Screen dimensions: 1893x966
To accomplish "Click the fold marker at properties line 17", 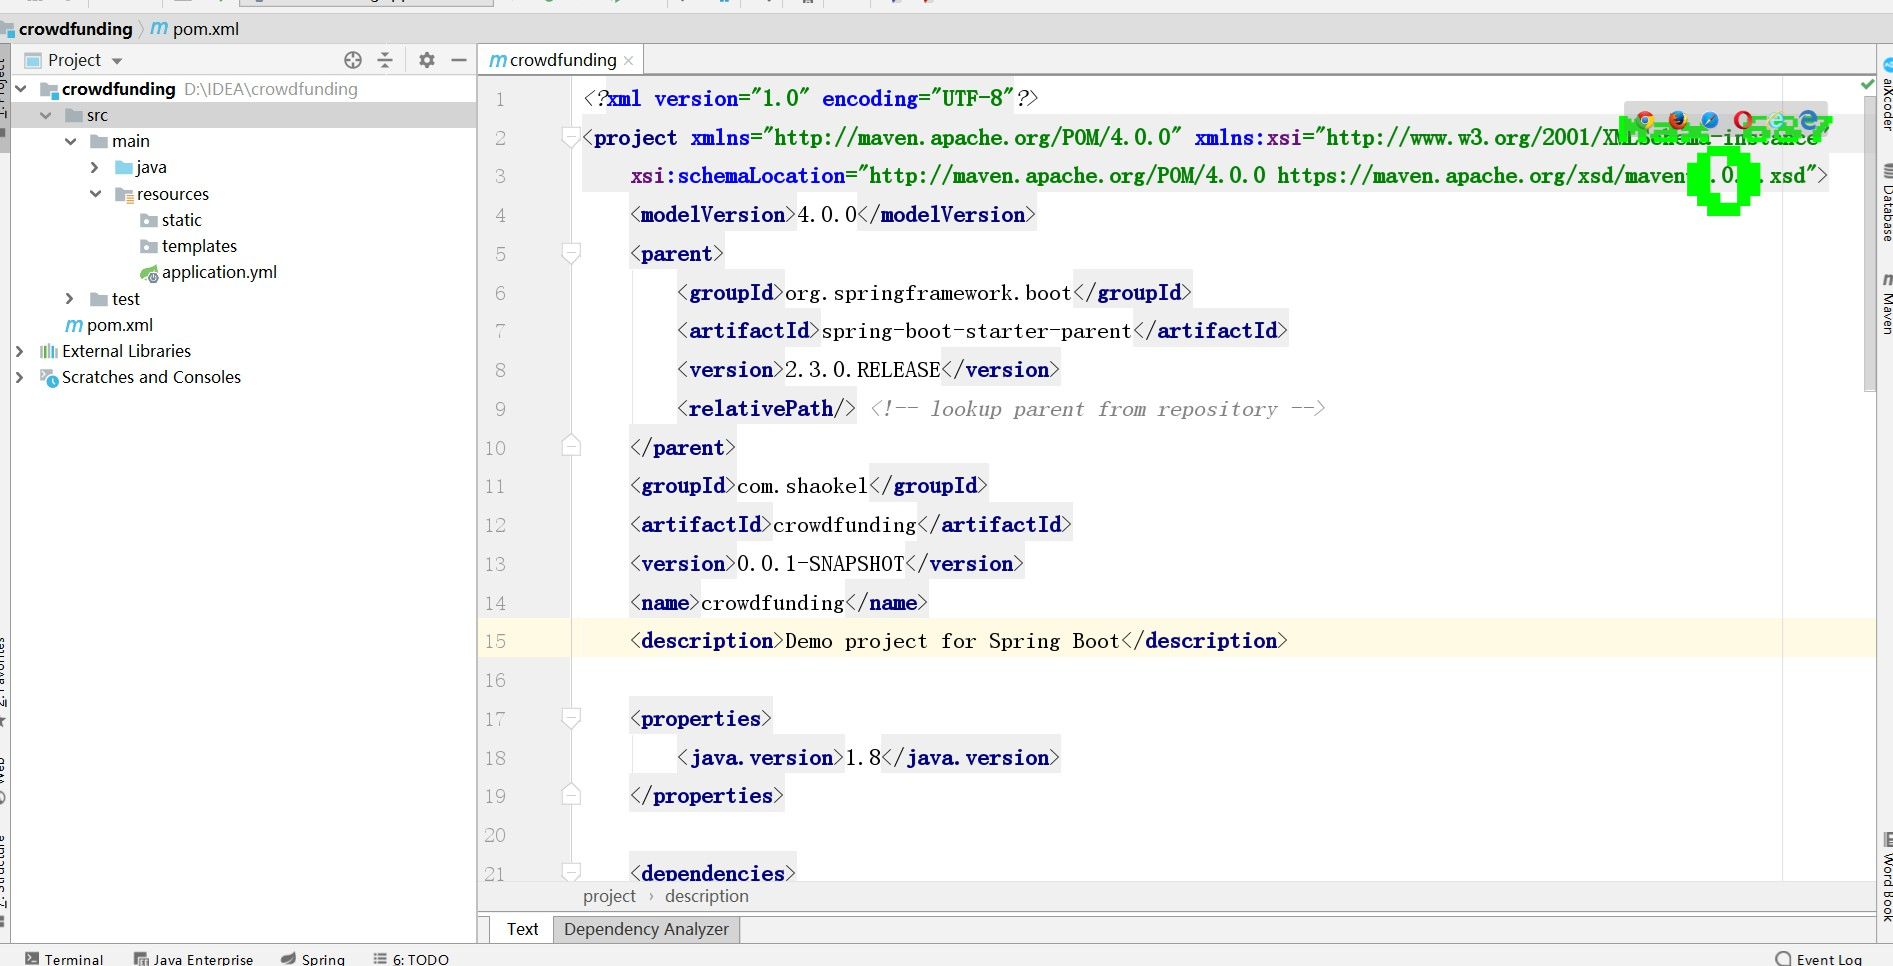I will click(571, 718).
